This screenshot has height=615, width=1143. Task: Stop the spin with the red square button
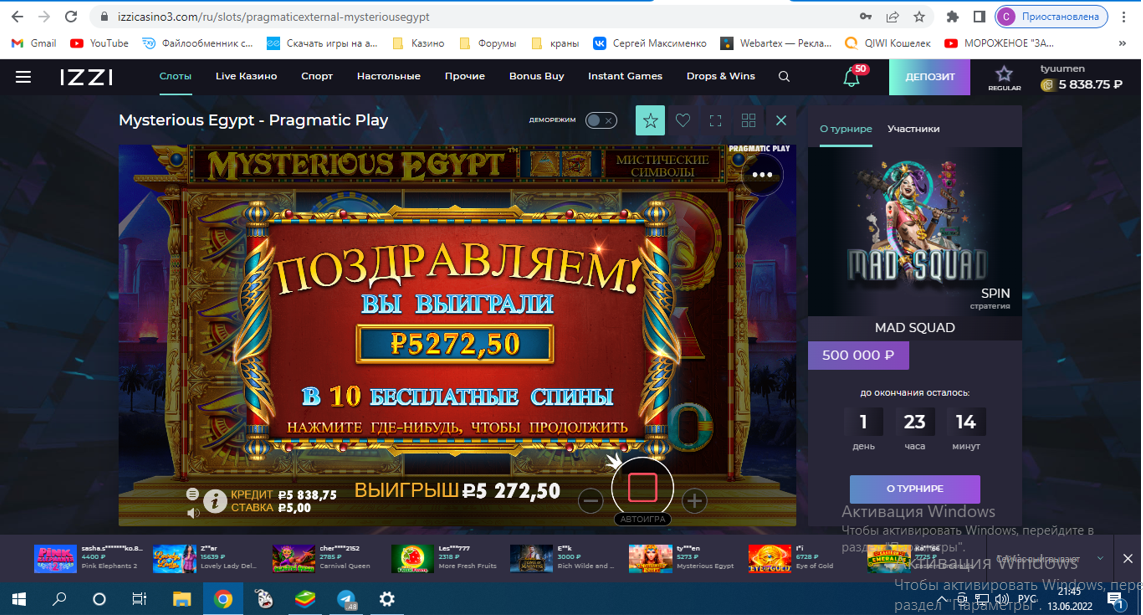(642, 487)
